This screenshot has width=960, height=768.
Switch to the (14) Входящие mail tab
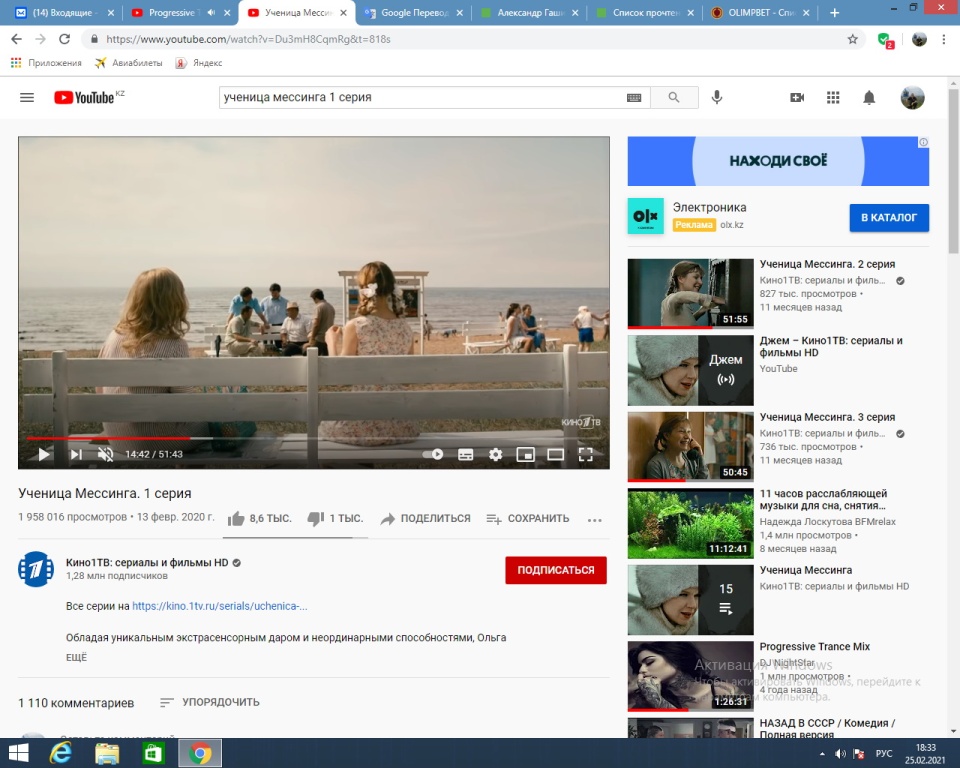[62, 12]
